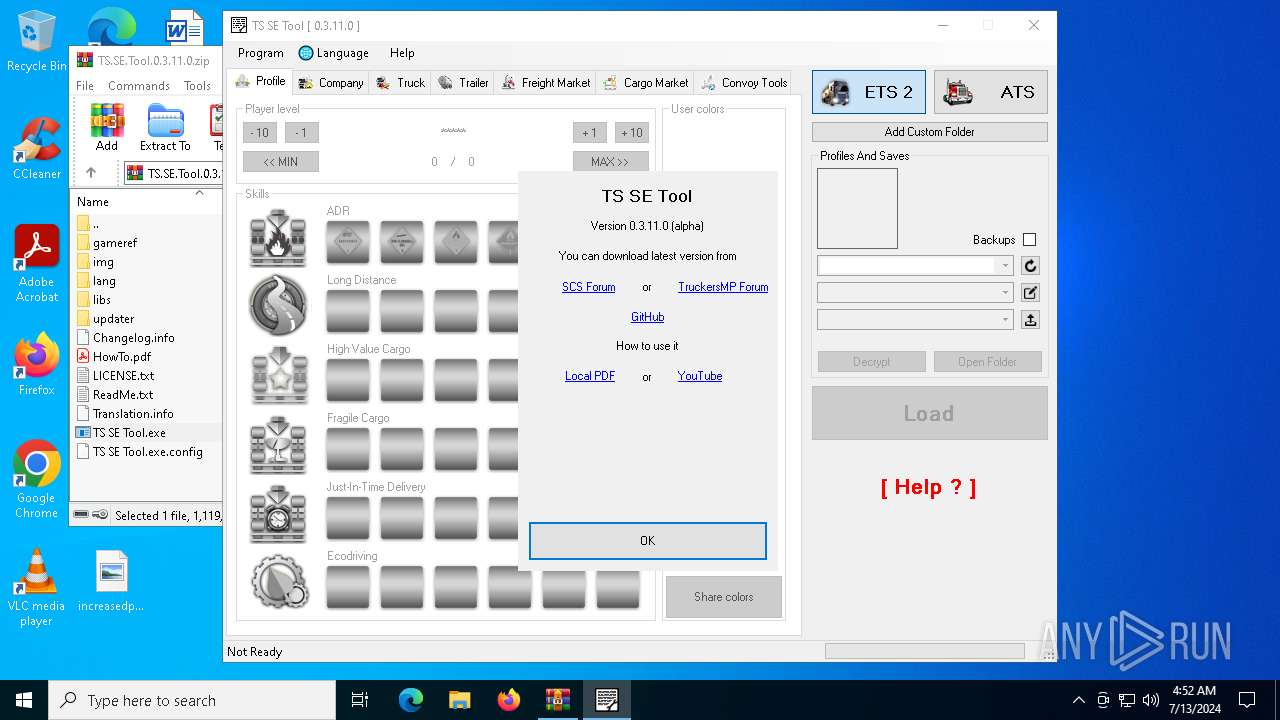Click the Long Distance skill icon

[278, 305]
